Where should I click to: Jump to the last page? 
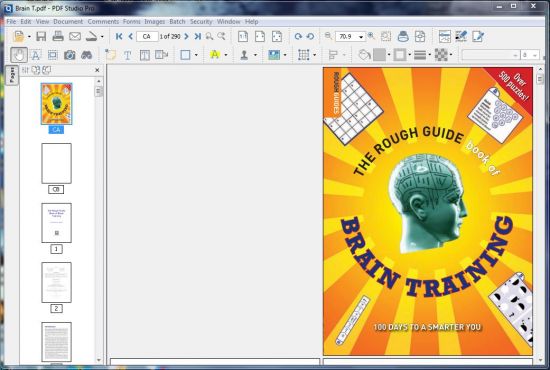pos(198,36)
